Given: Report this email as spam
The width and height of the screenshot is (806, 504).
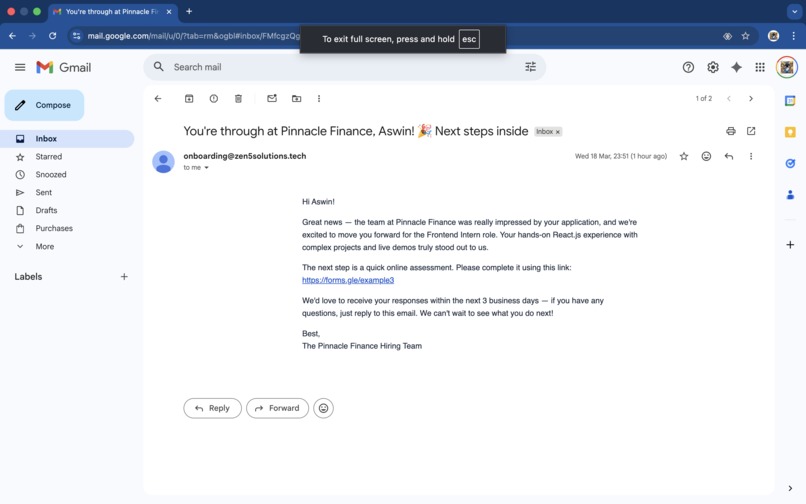Looking at the screenshot, I should [x=214, y=98].
